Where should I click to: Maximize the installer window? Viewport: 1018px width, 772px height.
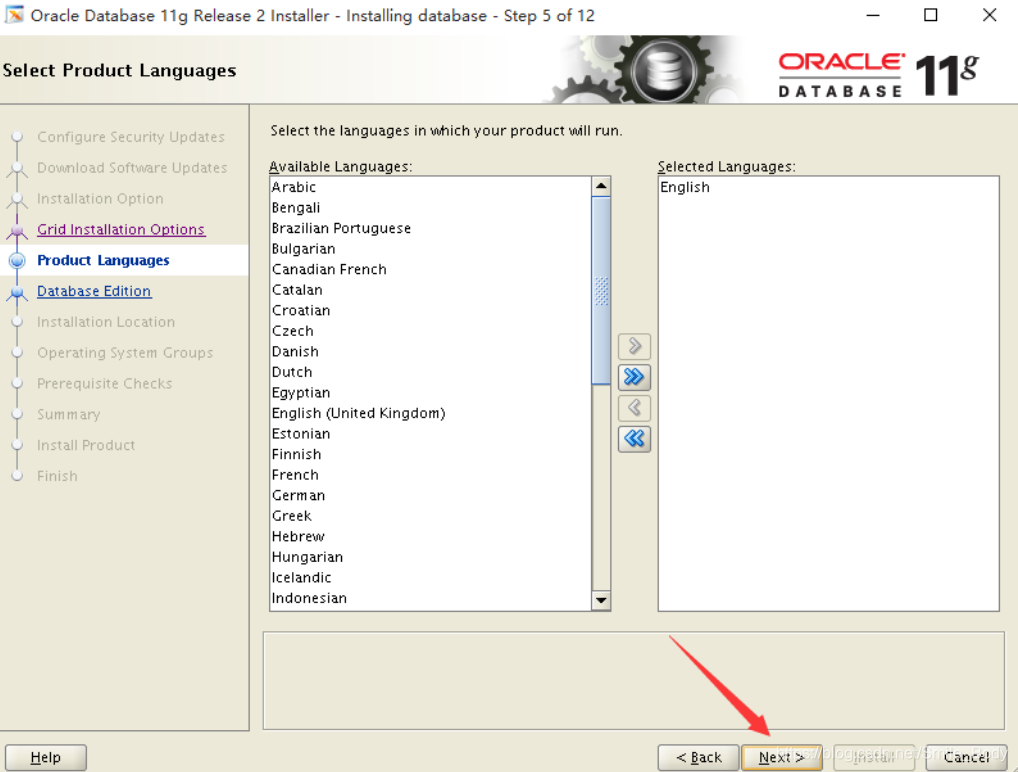(x=930, y=15)
